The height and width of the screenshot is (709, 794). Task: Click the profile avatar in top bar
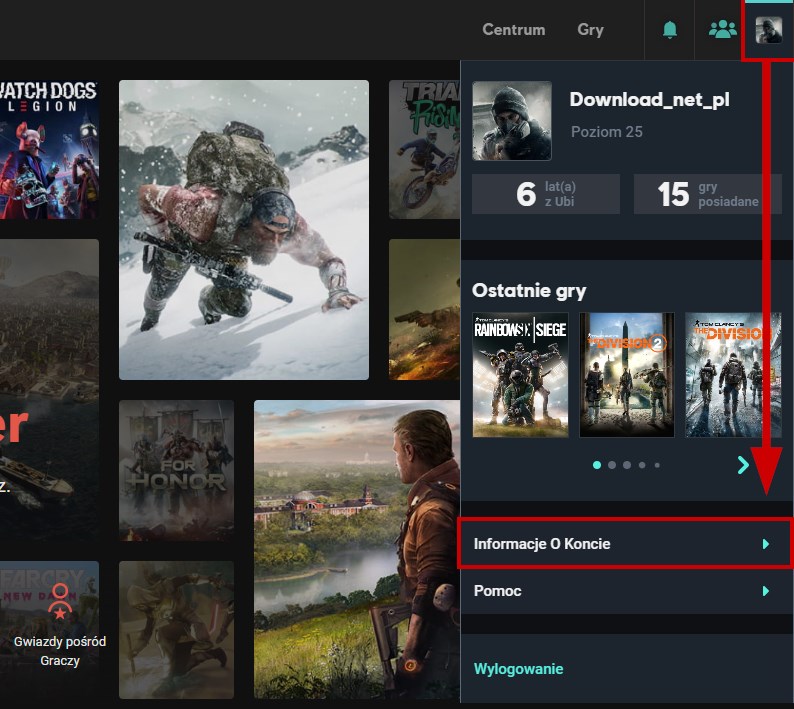coord(768,30)
